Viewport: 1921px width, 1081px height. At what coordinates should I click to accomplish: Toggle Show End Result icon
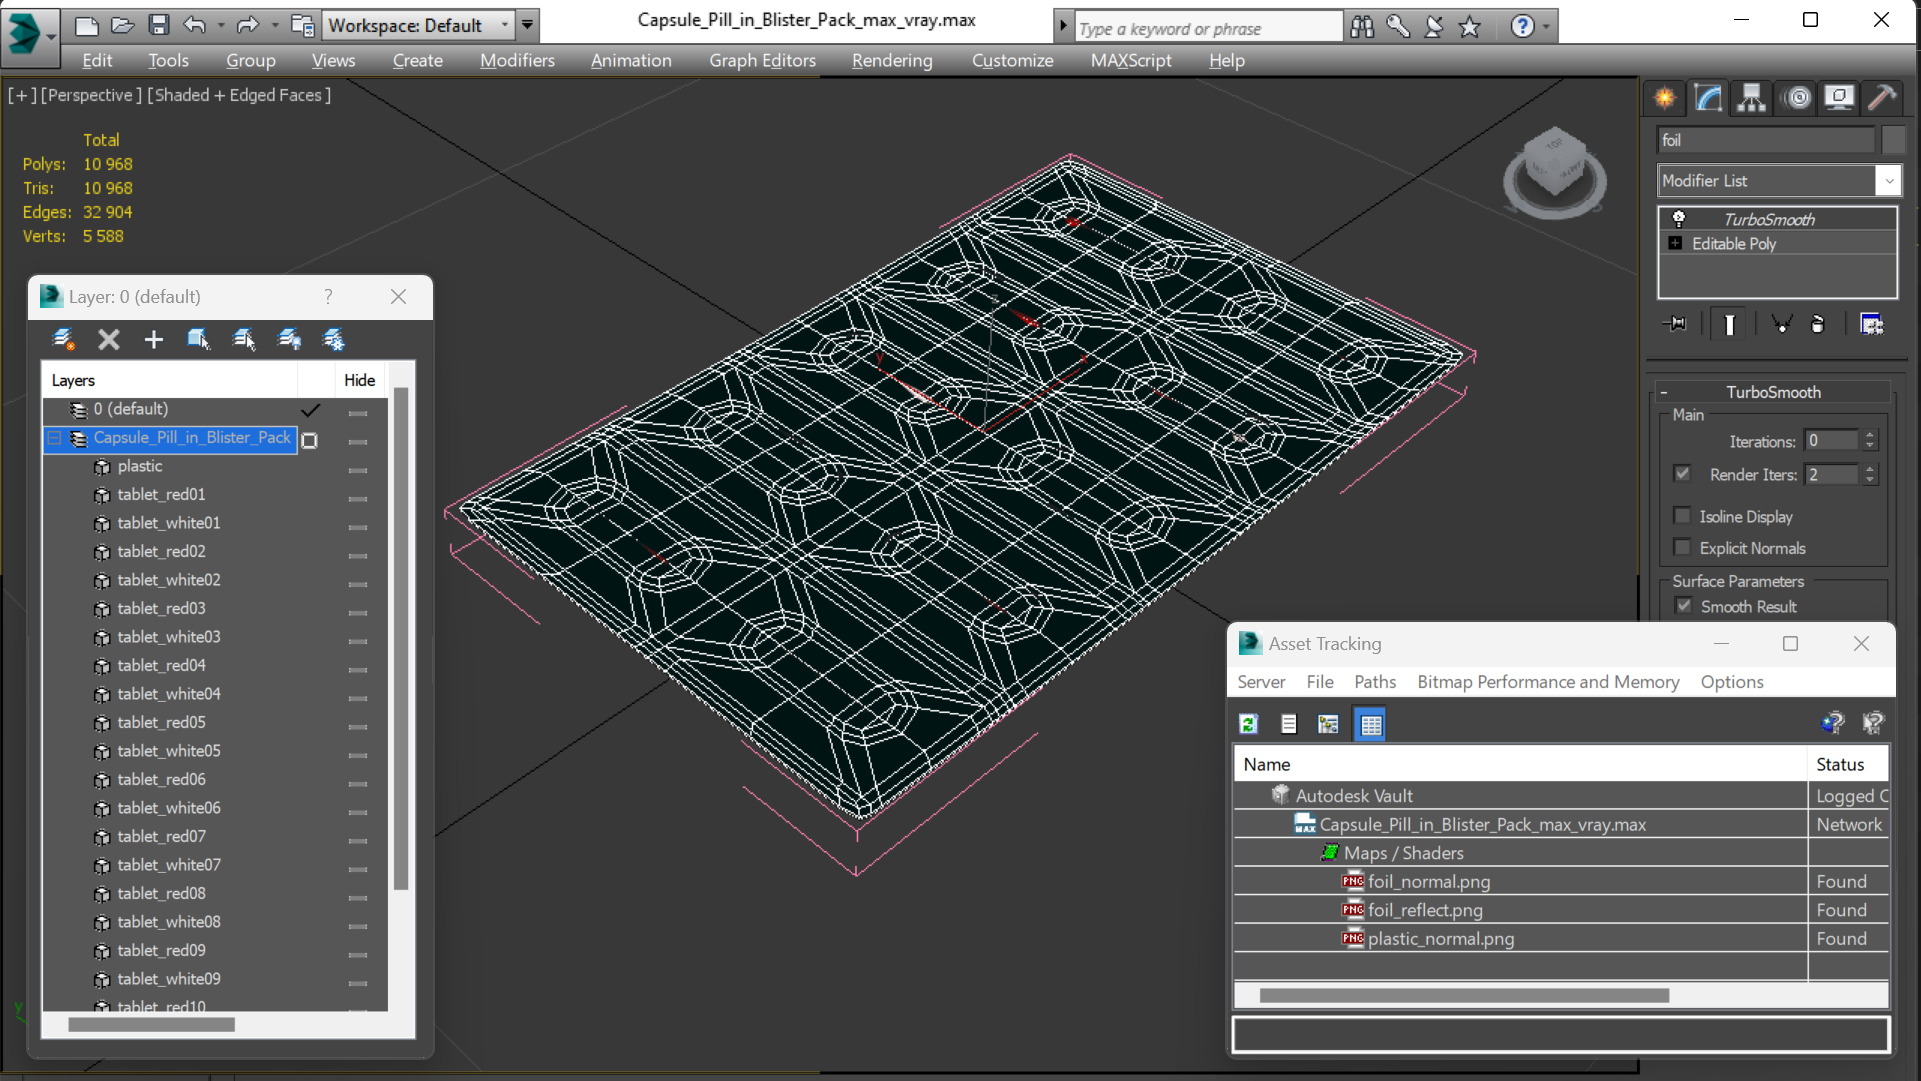tap(1729, 324)
